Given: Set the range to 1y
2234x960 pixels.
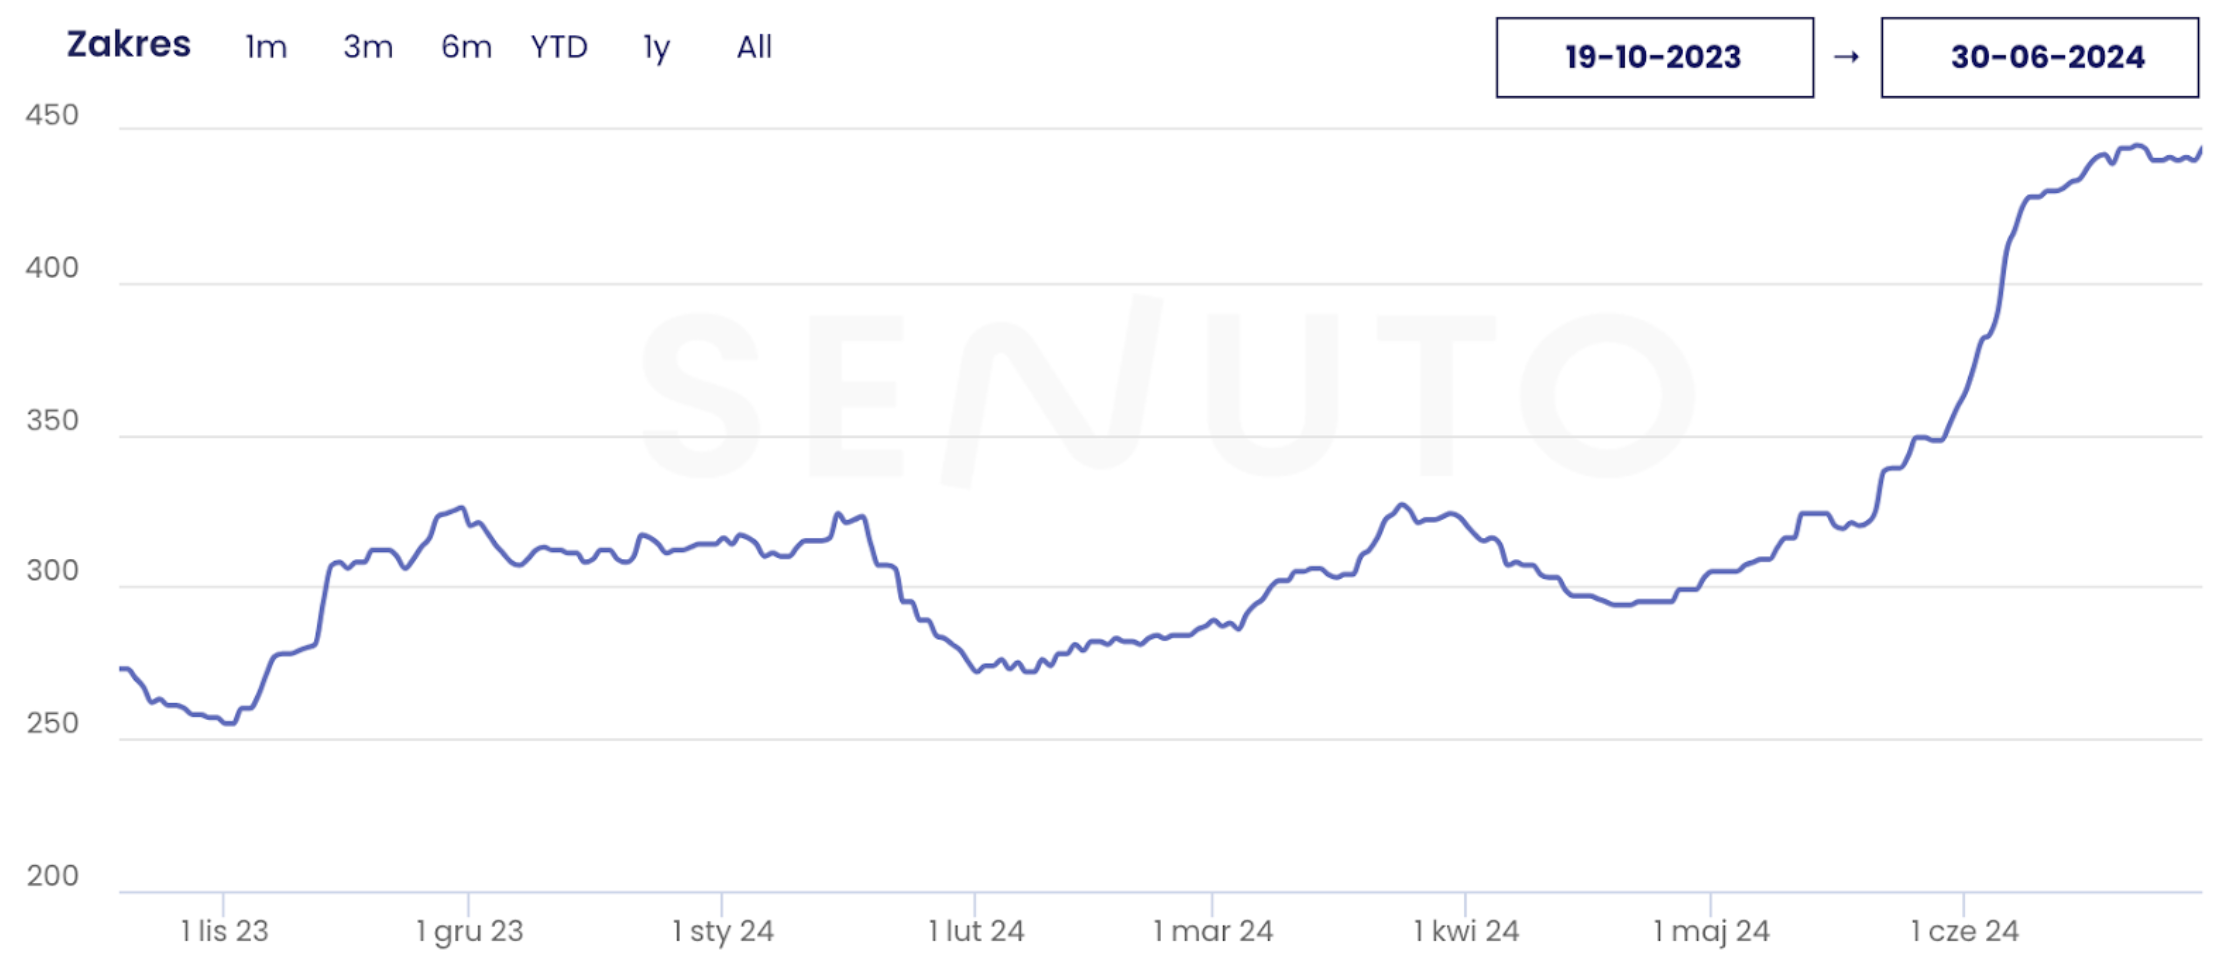Looking at the screenshot, I should point(656,47).
